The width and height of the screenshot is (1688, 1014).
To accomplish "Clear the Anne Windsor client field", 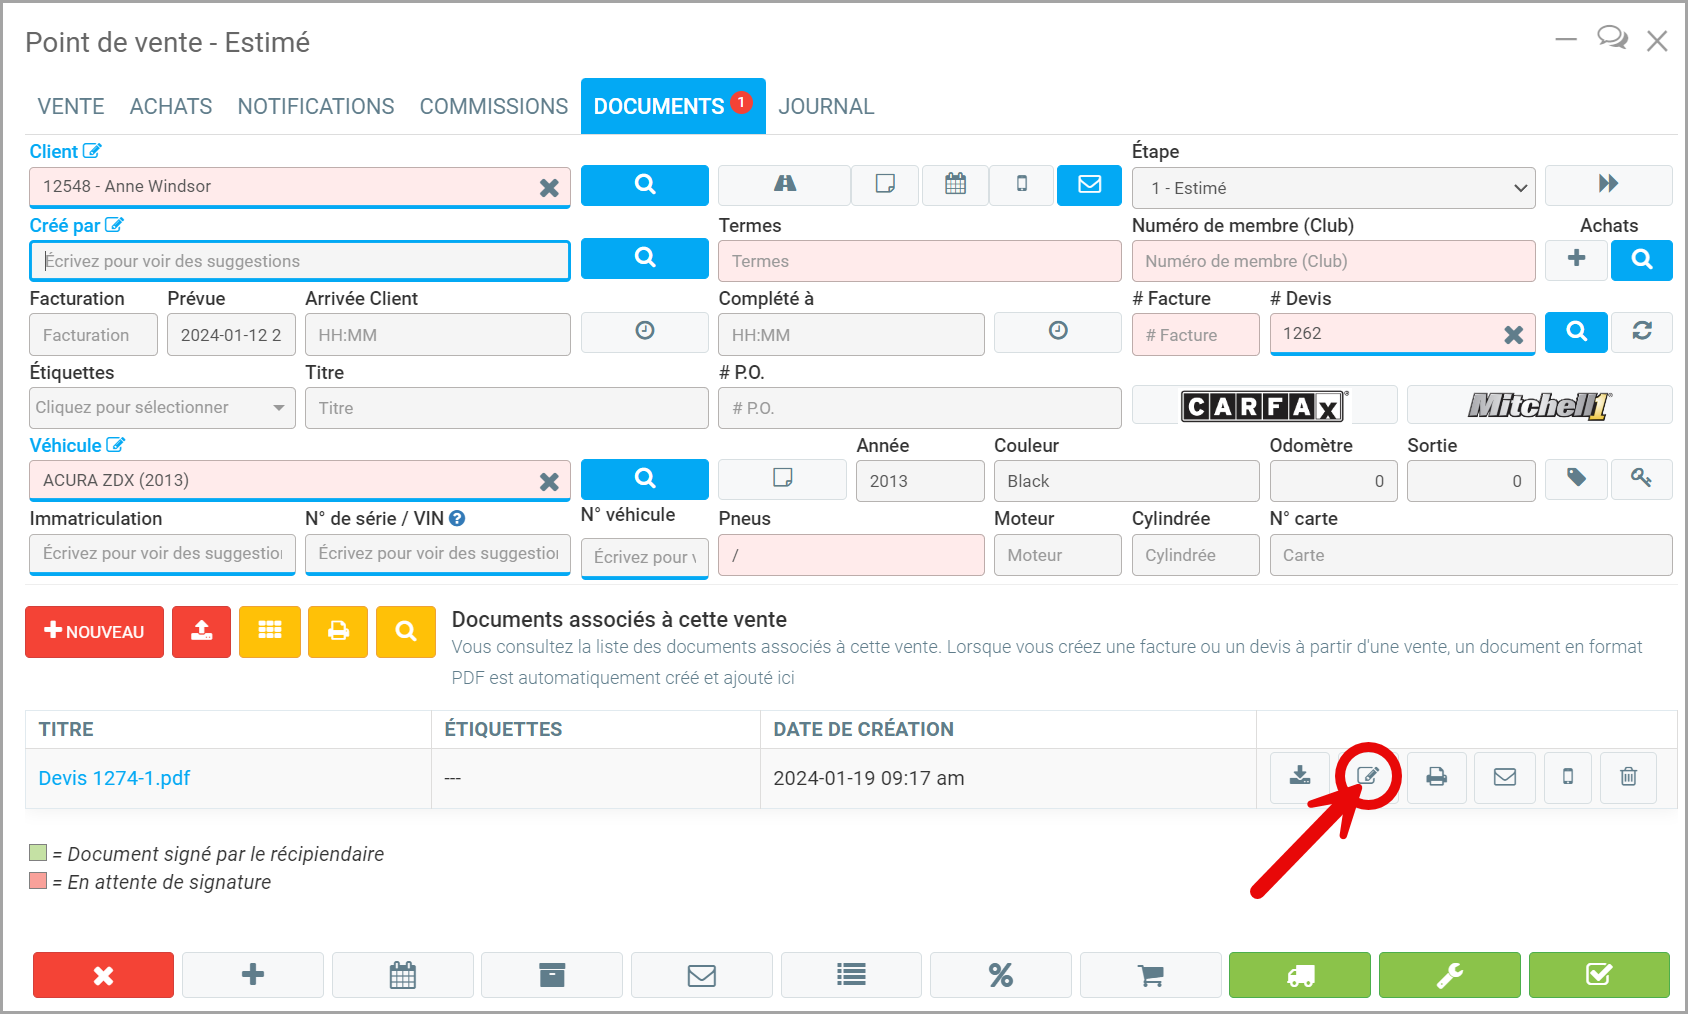I will 549,187.
